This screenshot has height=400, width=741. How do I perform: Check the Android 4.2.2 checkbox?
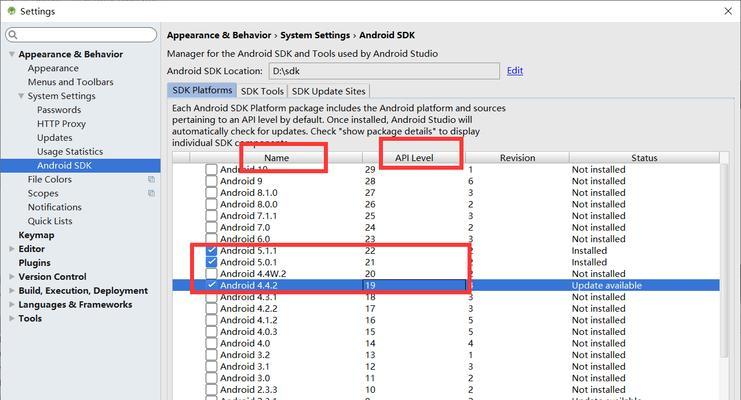[x=211, y=308]
